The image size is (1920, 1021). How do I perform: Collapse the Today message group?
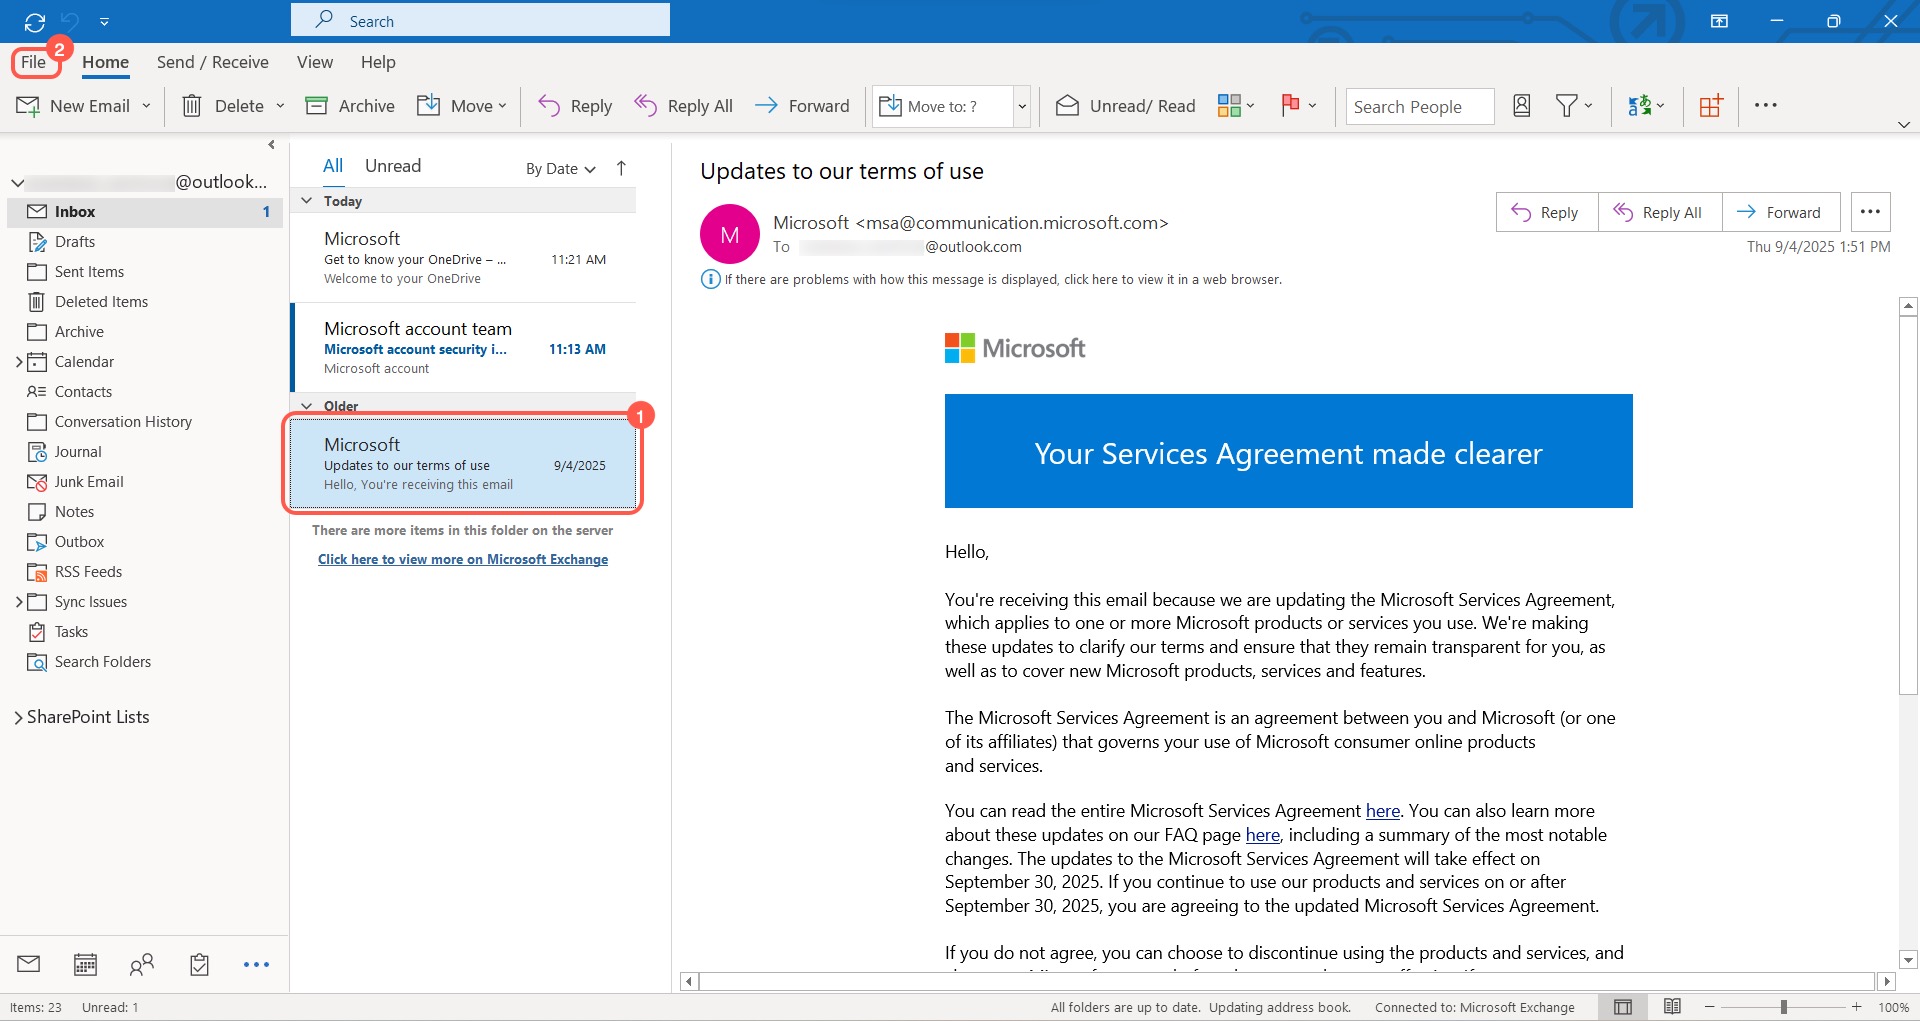pyautogui.click(x=307, y=201)
